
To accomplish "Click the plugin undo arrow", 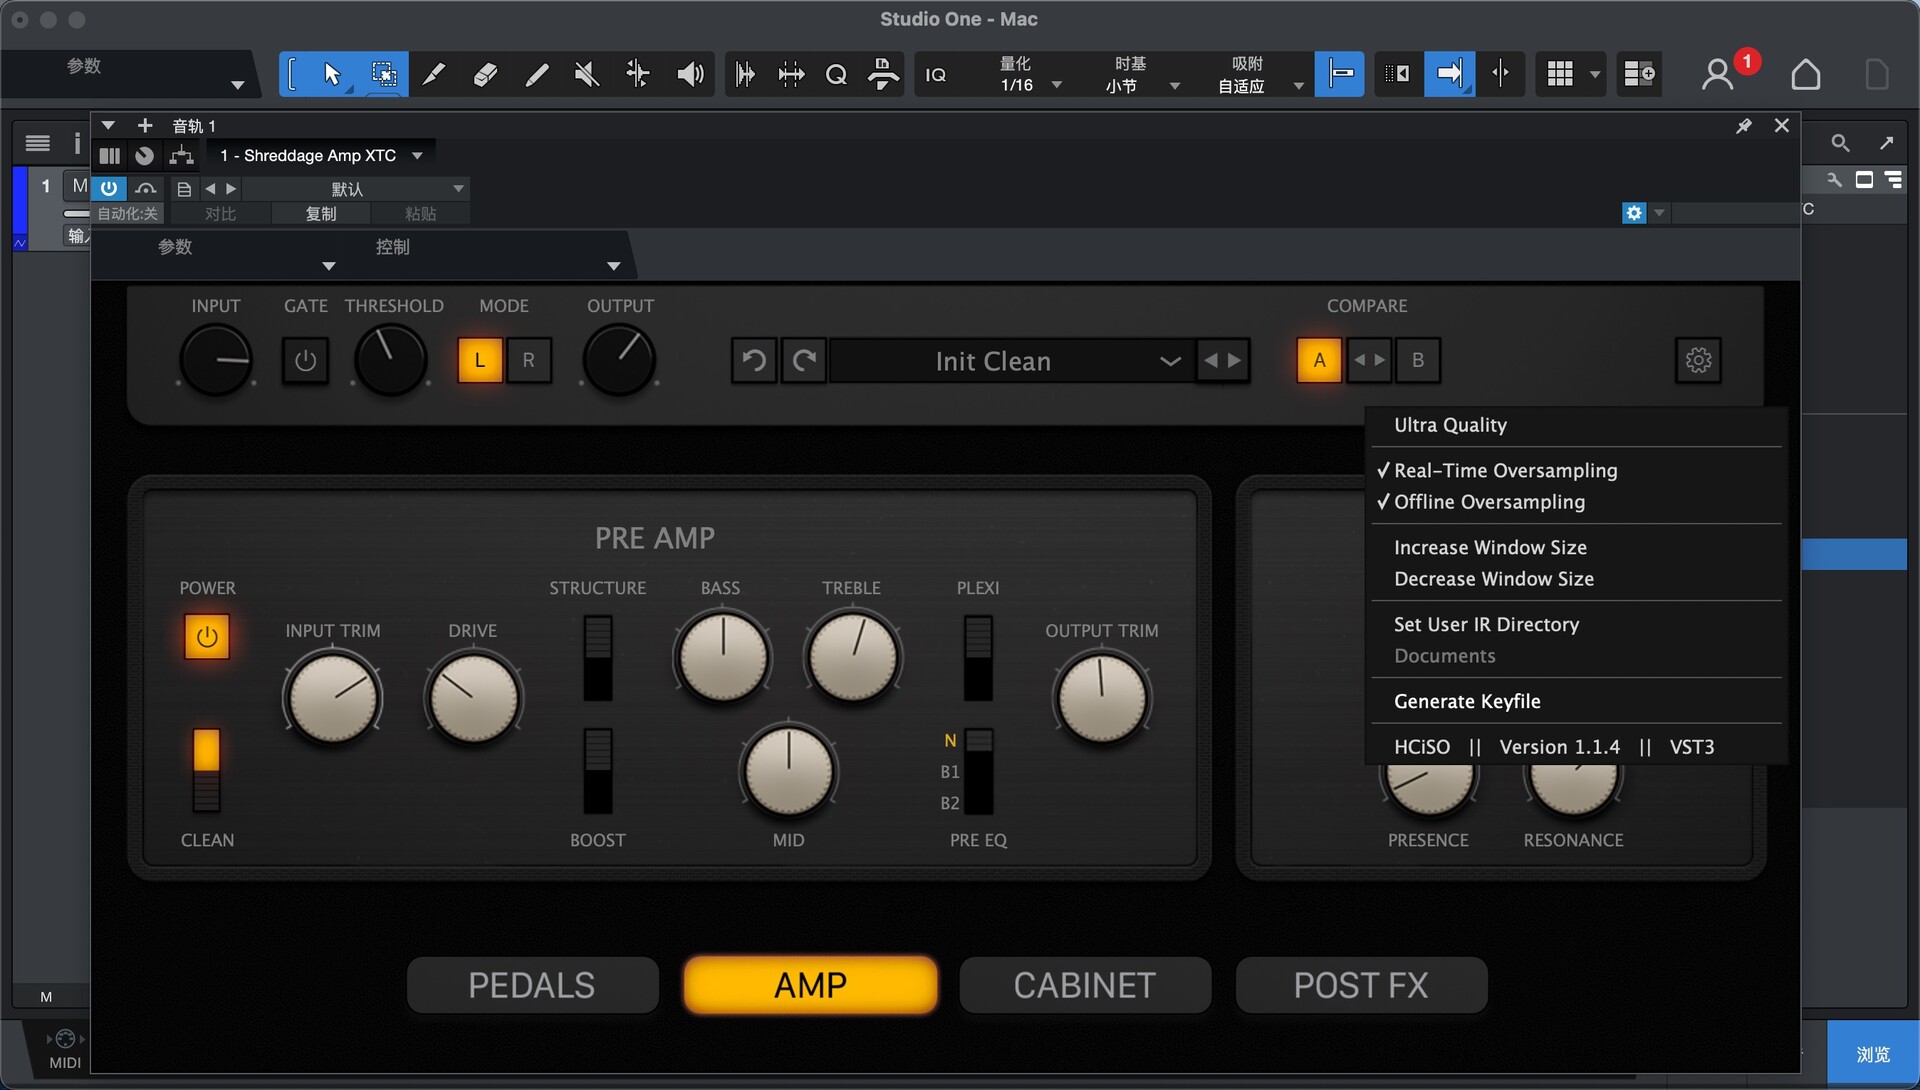I will pyautogui.click(x=755, y=360).
